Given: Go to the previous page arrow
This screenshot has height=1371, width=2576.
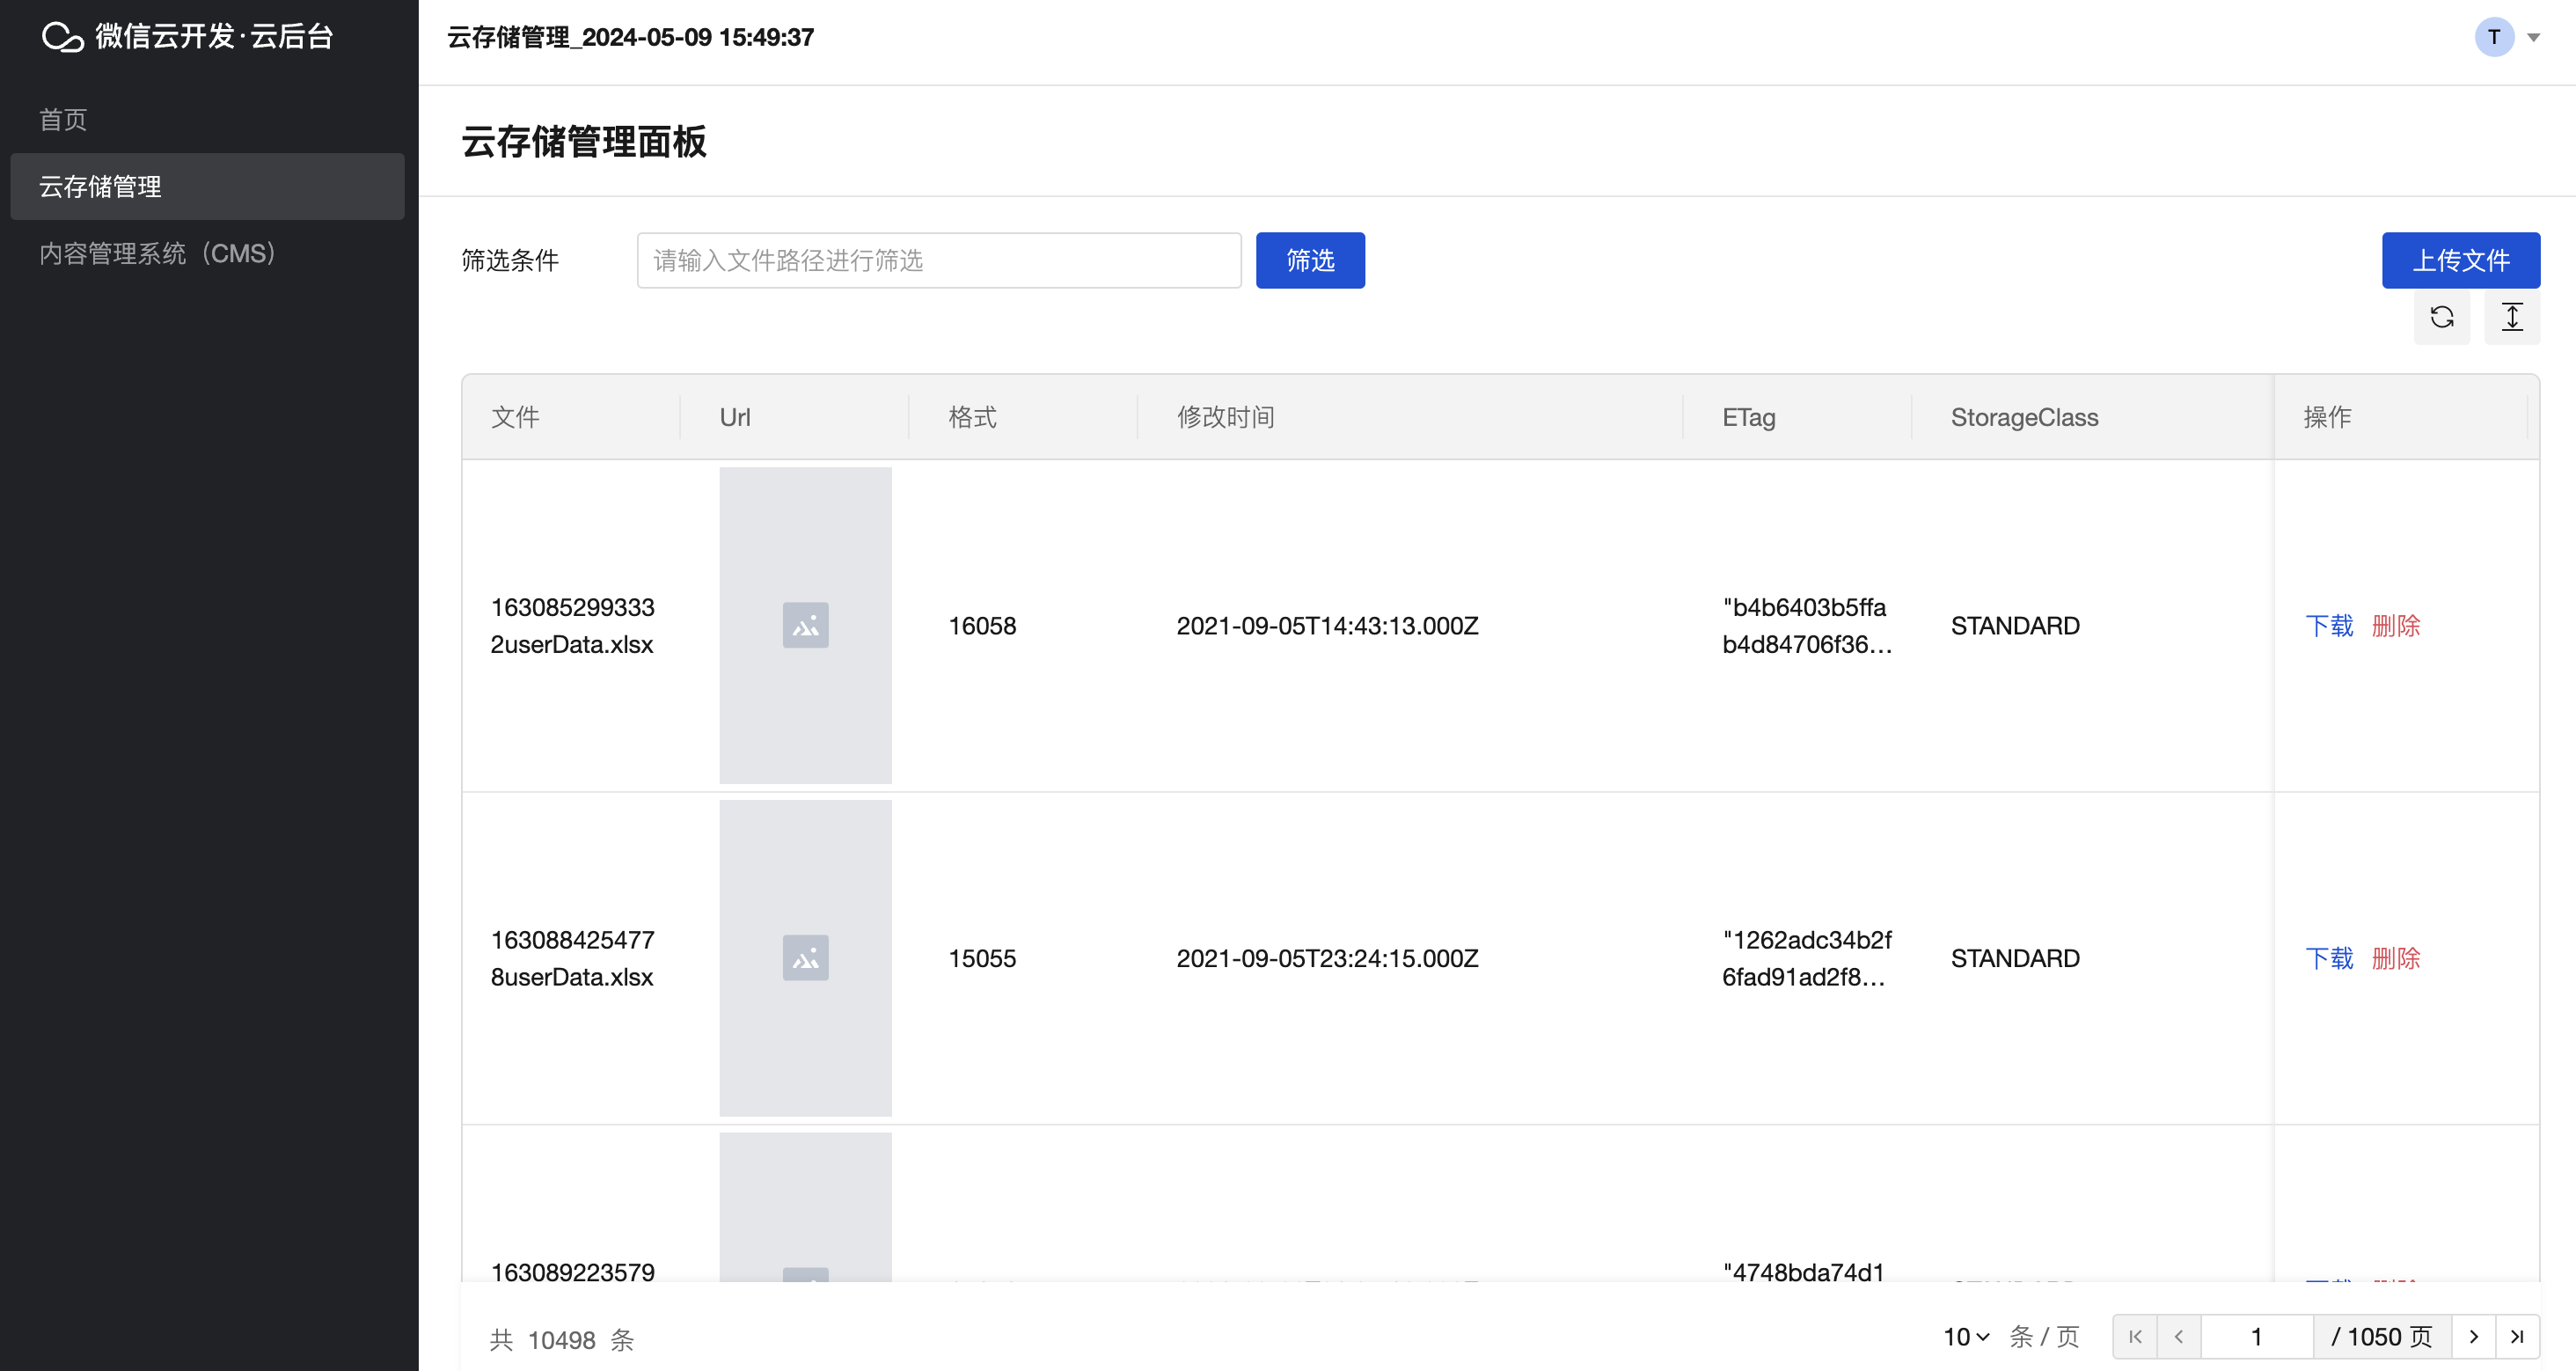Looking at the screenshot, I should (x=2178, y=1336).
